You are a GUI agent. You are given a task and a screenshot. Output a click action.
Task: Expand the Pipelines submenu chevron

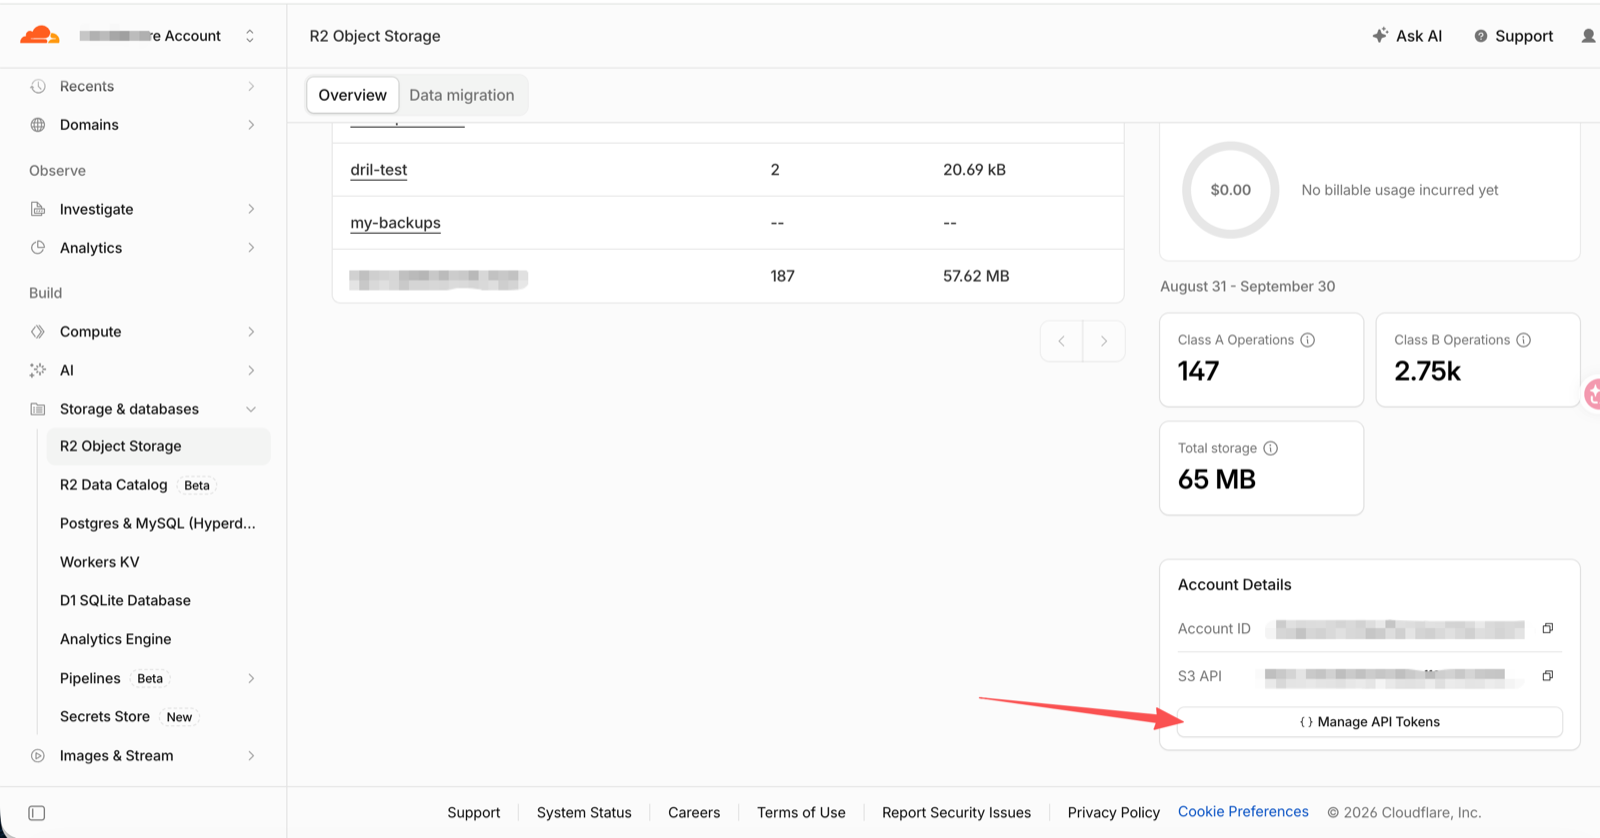tap(251, 678)
